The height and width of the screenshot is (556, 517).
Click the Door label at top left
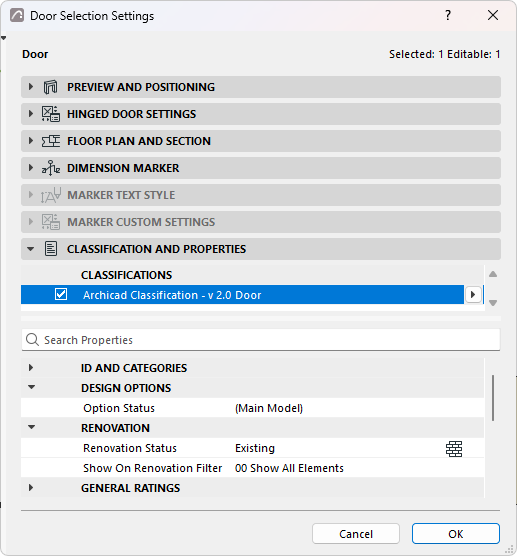35,54
